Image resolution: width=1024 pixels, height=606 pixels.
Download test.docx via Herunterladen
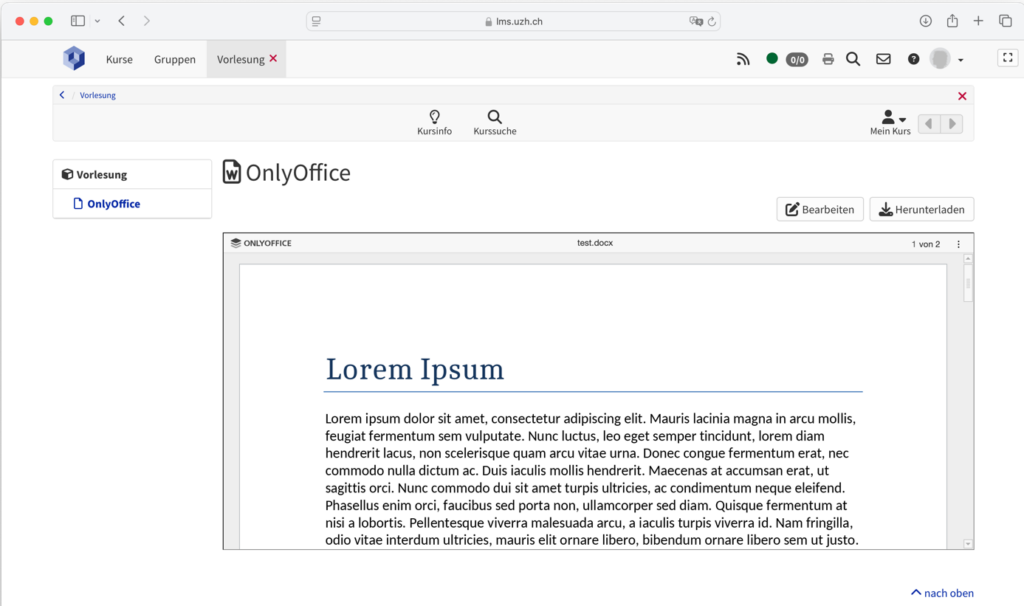point(921,209)
